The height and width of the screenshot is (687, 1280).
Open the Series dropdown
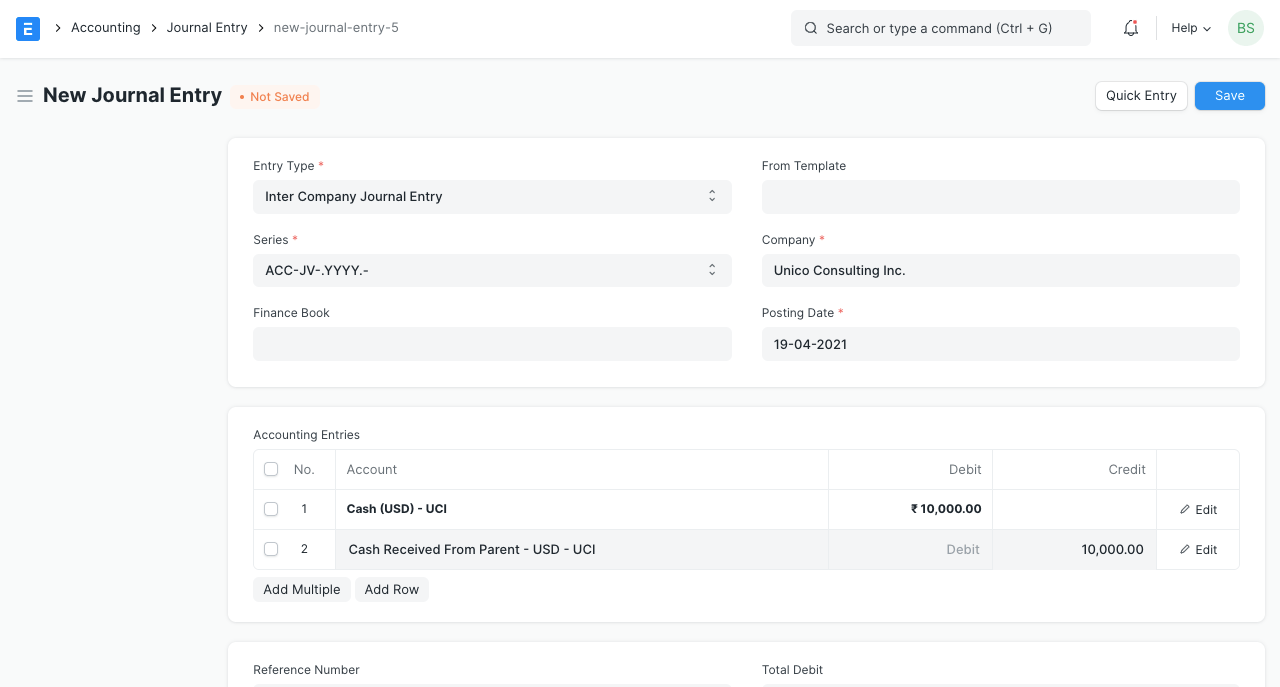492,270
